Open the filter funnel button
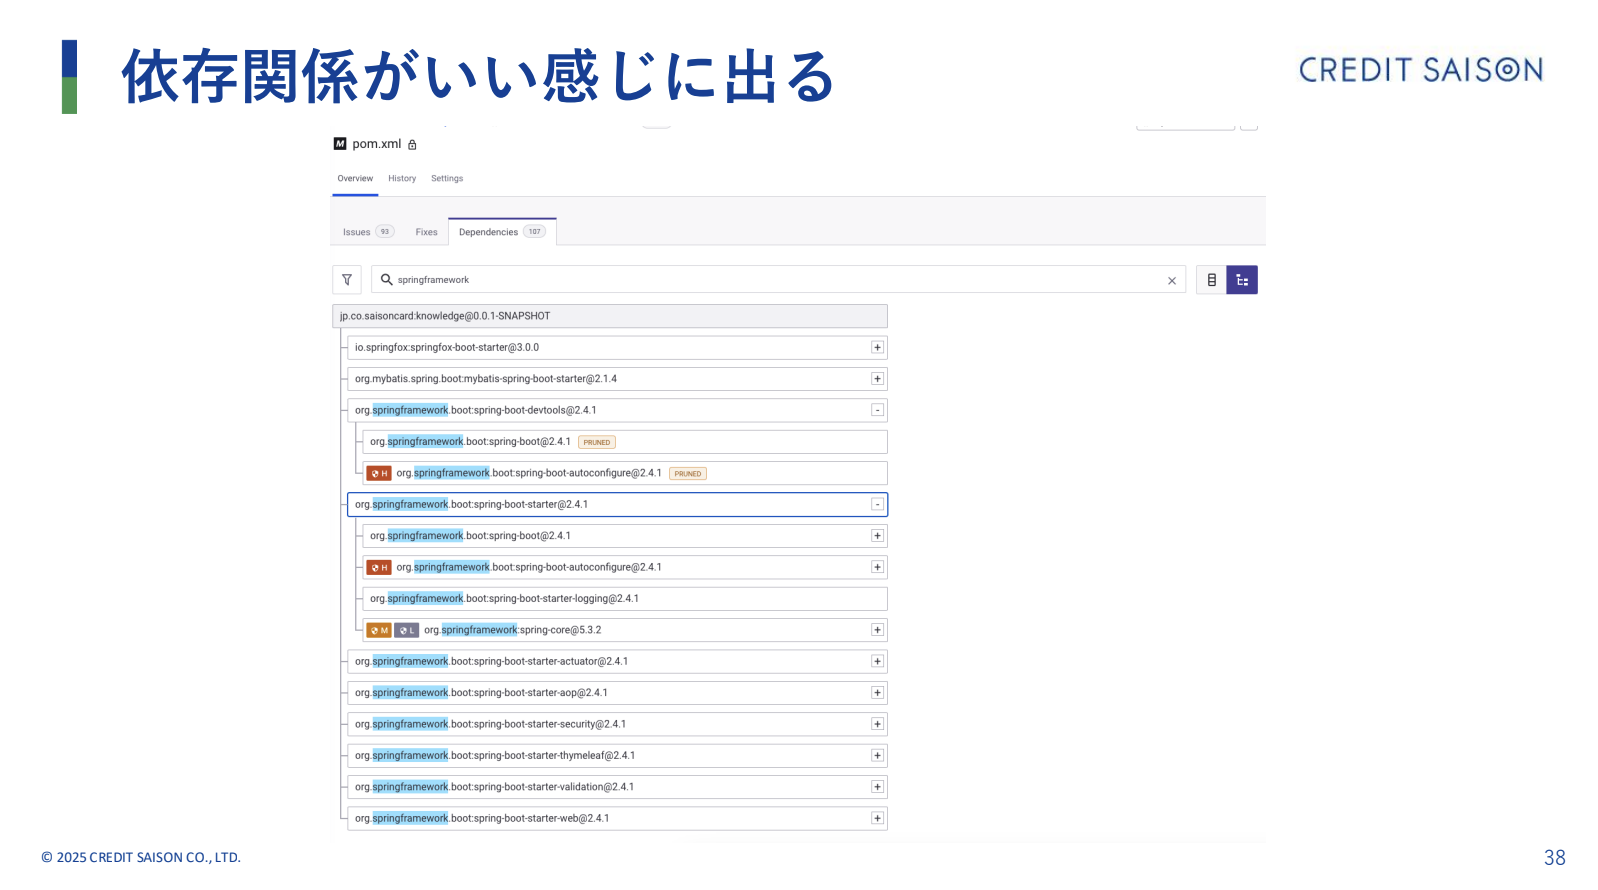 point(347,280)
